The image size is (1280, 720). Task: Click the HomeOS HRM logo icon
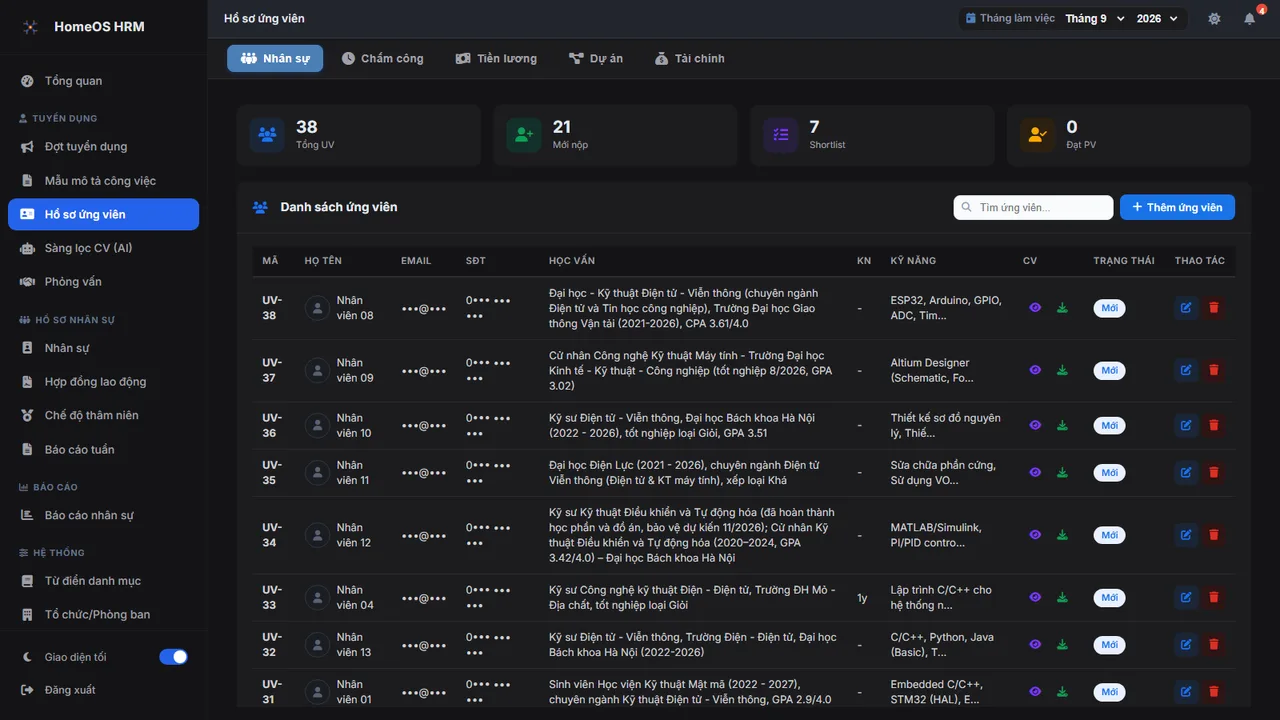(x=30, y=27)
